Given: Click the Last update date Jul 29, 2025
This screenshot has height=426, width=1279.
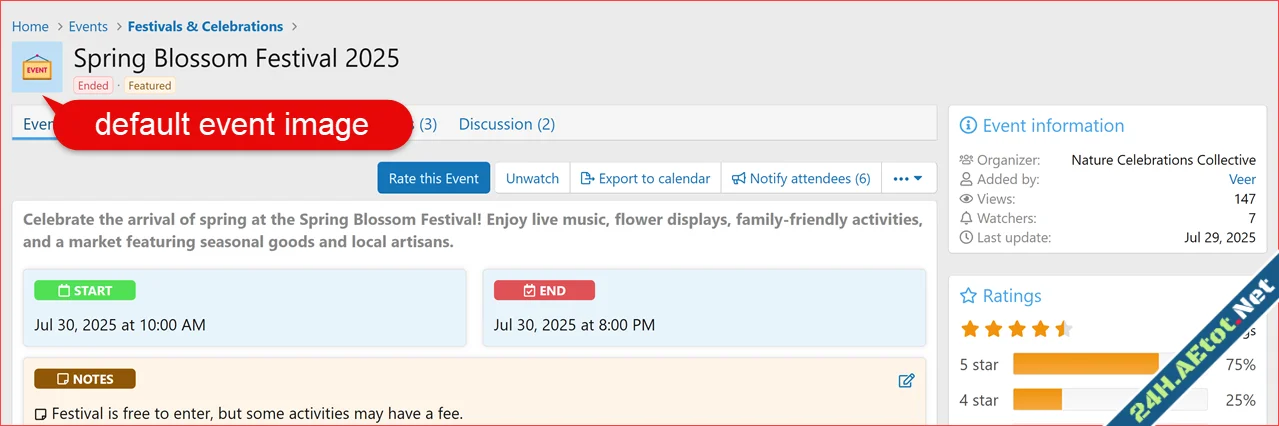Looking at the screenshot, I should point(1219,237).
